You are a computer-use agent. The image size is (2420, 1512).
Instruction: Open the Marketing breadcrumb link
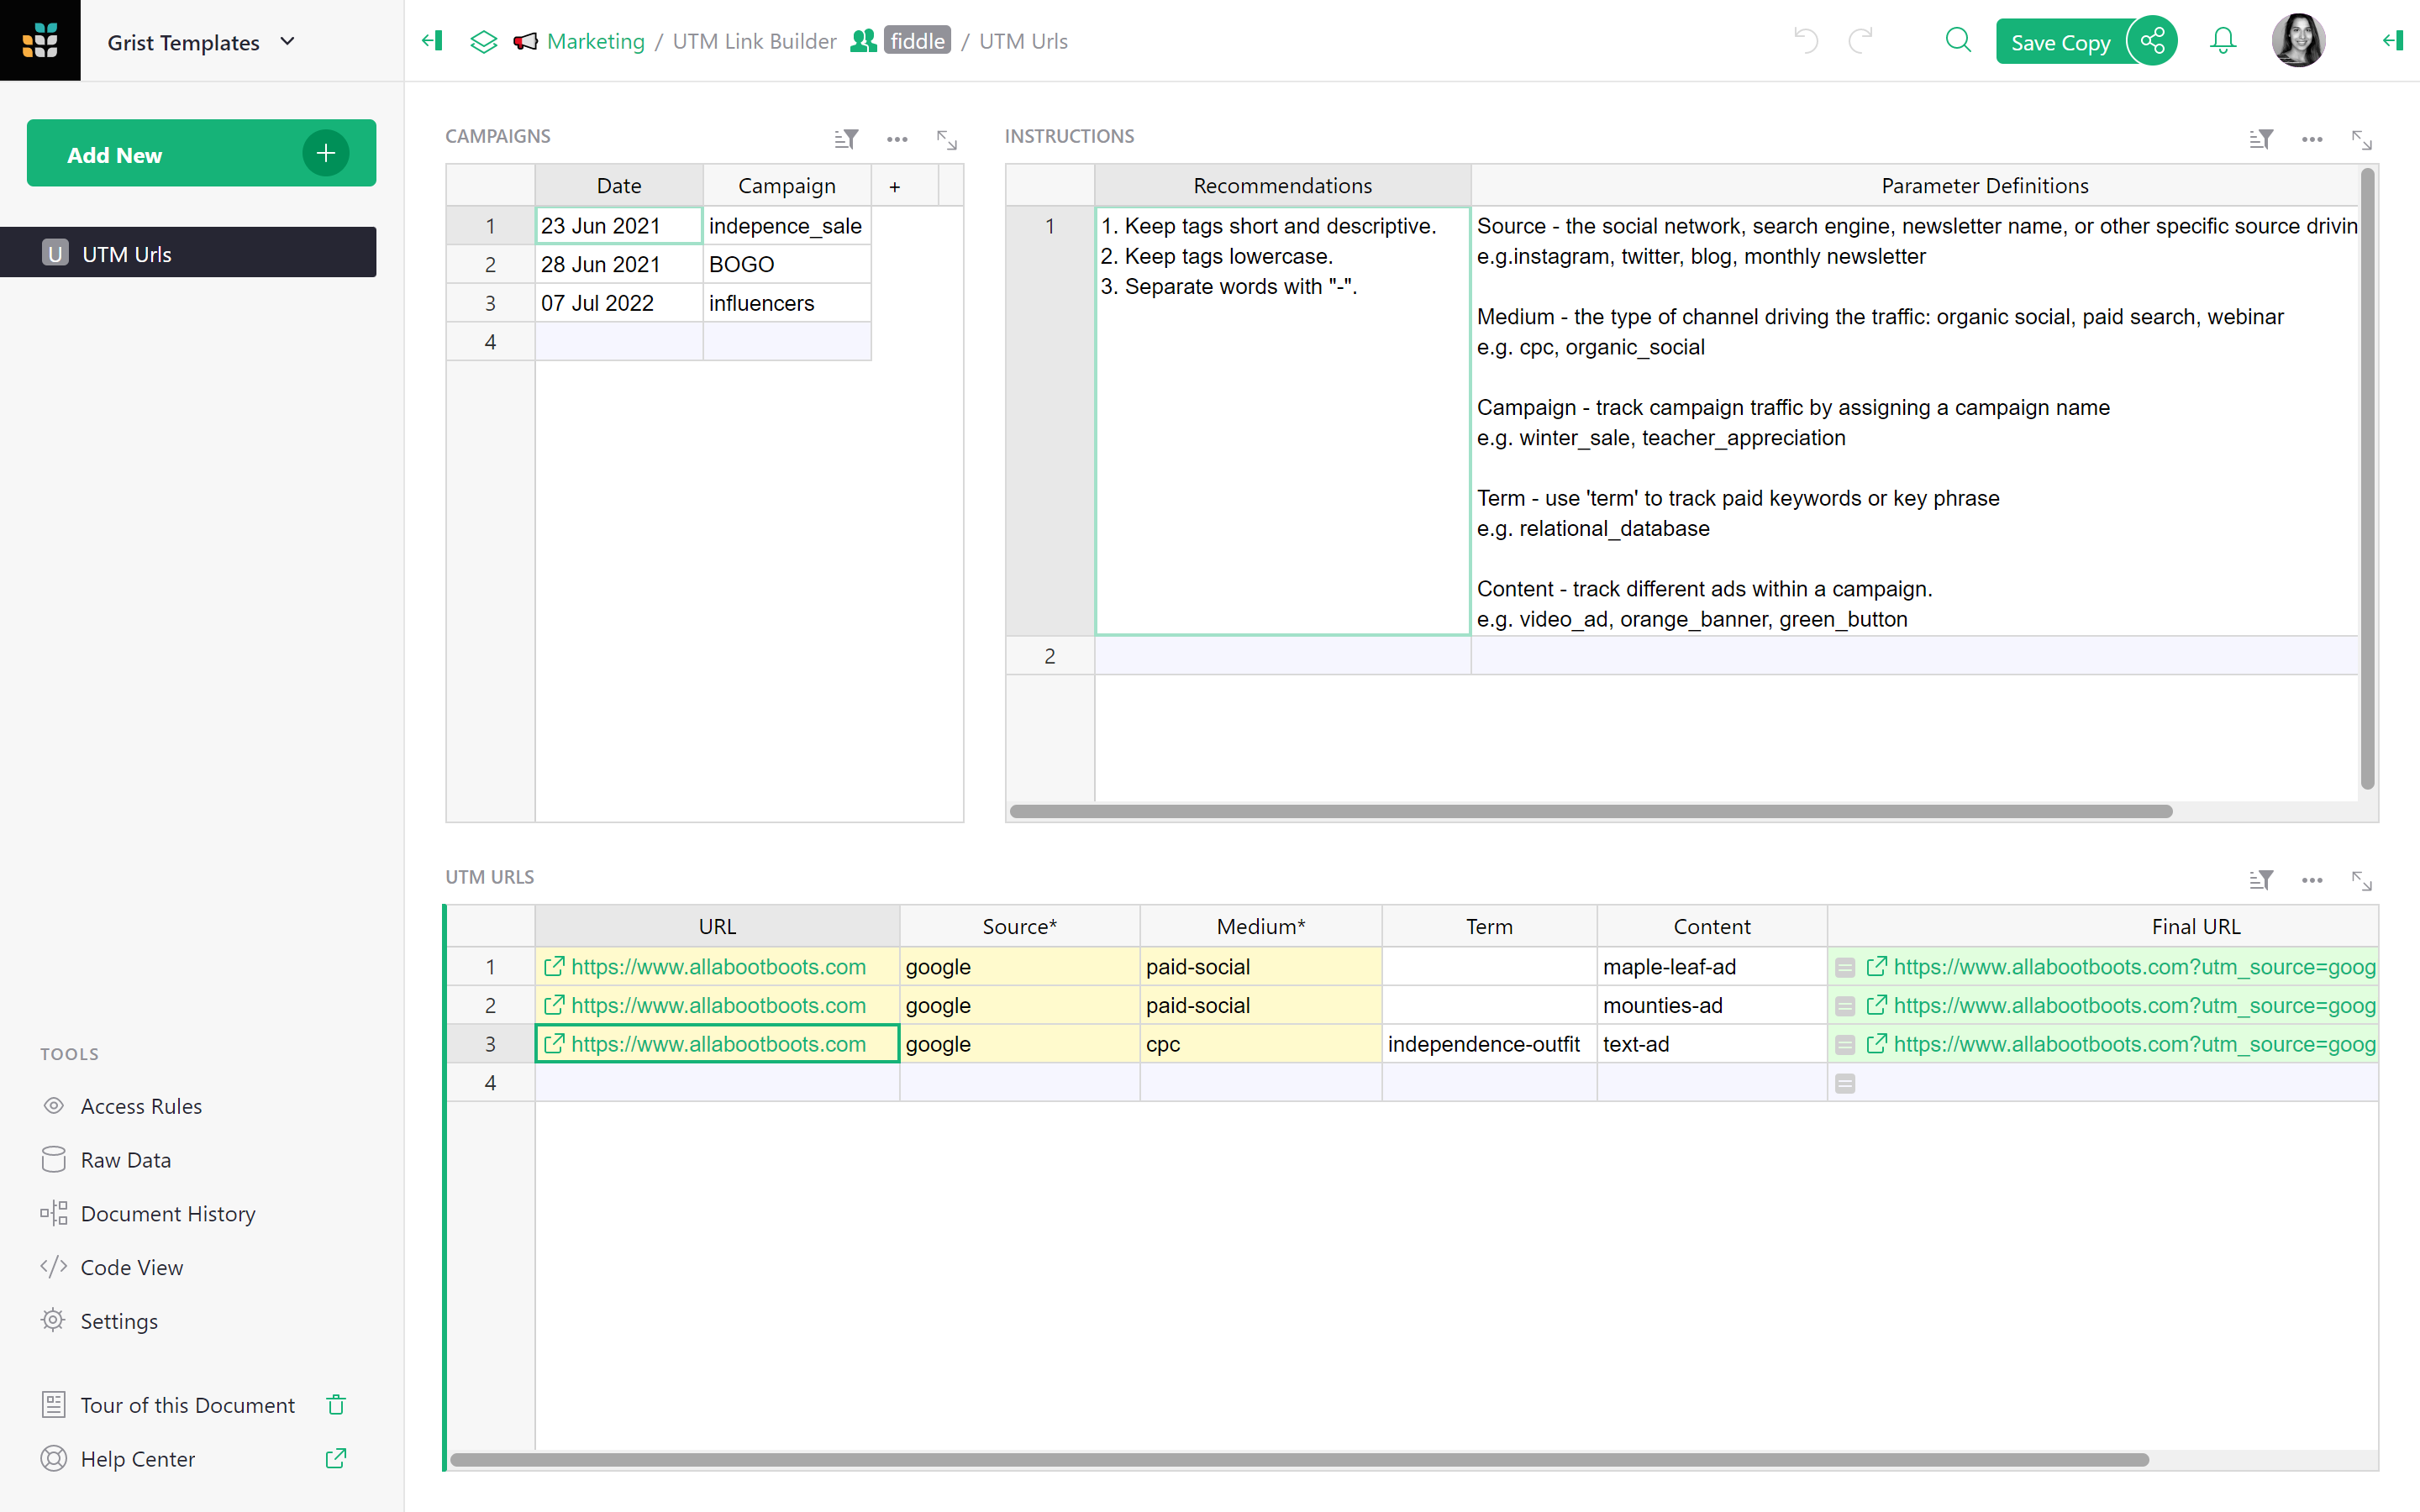(595, 41)
